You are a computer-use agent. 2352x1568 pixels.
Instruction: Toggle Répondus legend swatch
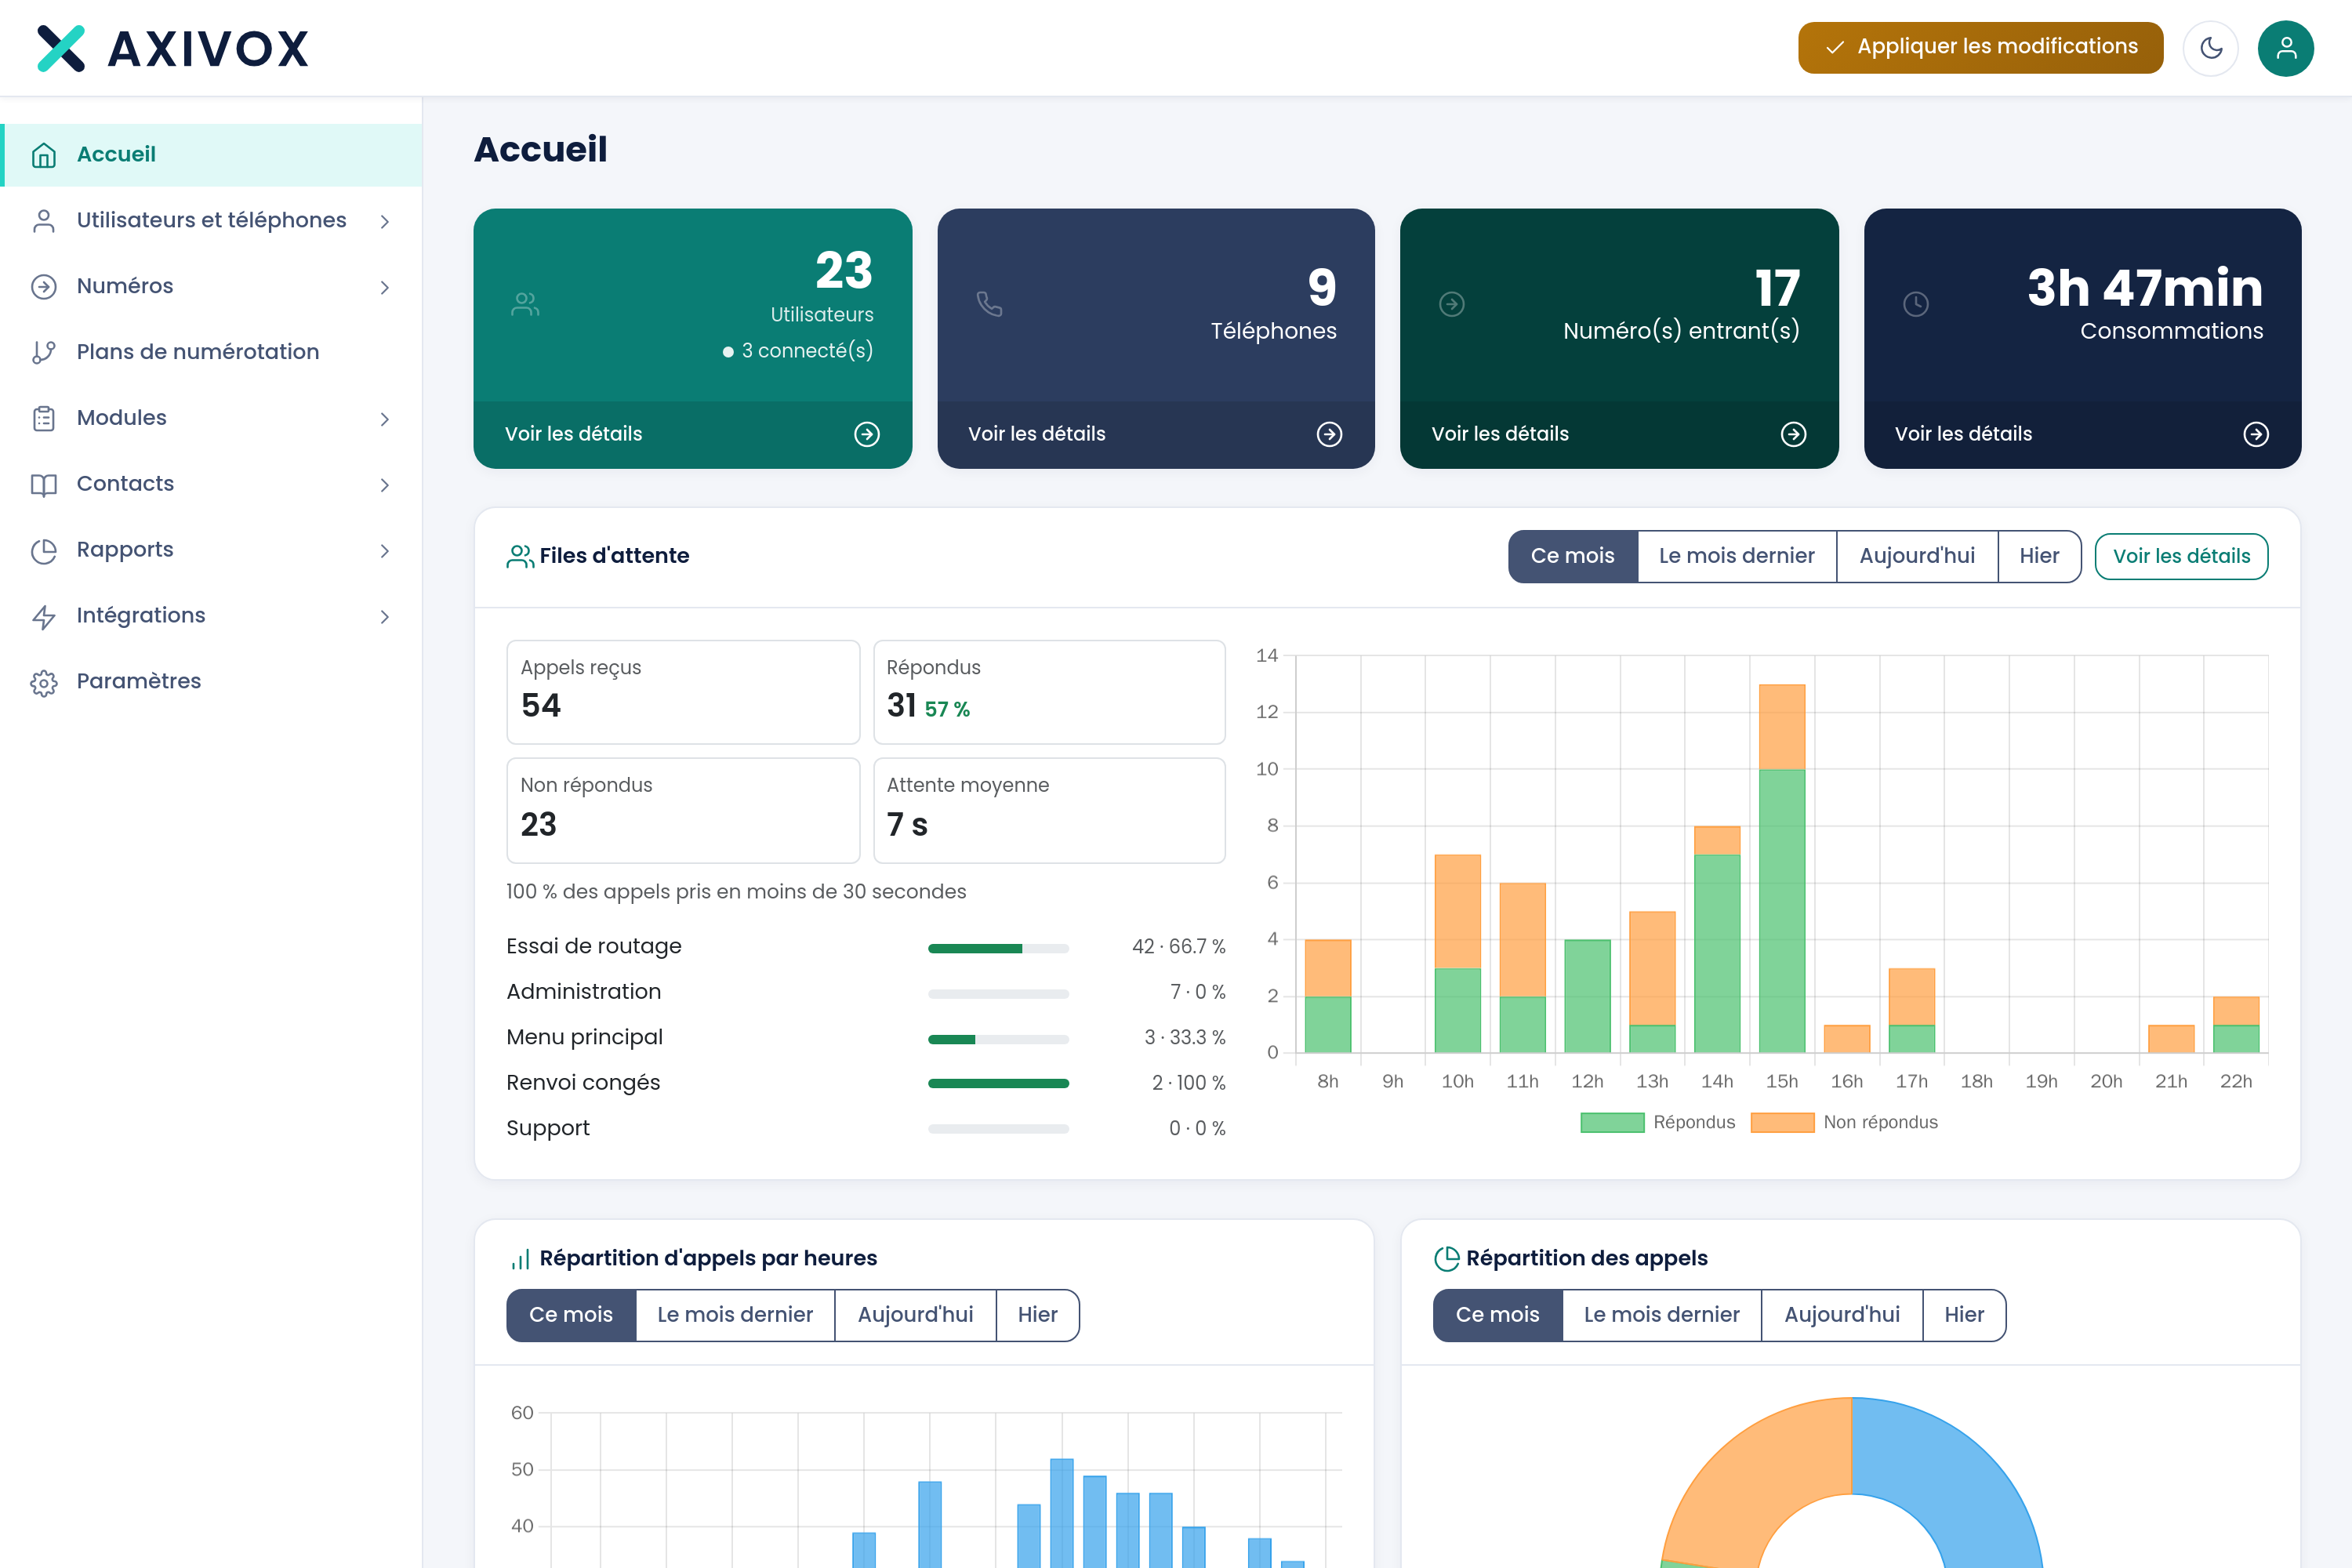tap(1612, 1122)
